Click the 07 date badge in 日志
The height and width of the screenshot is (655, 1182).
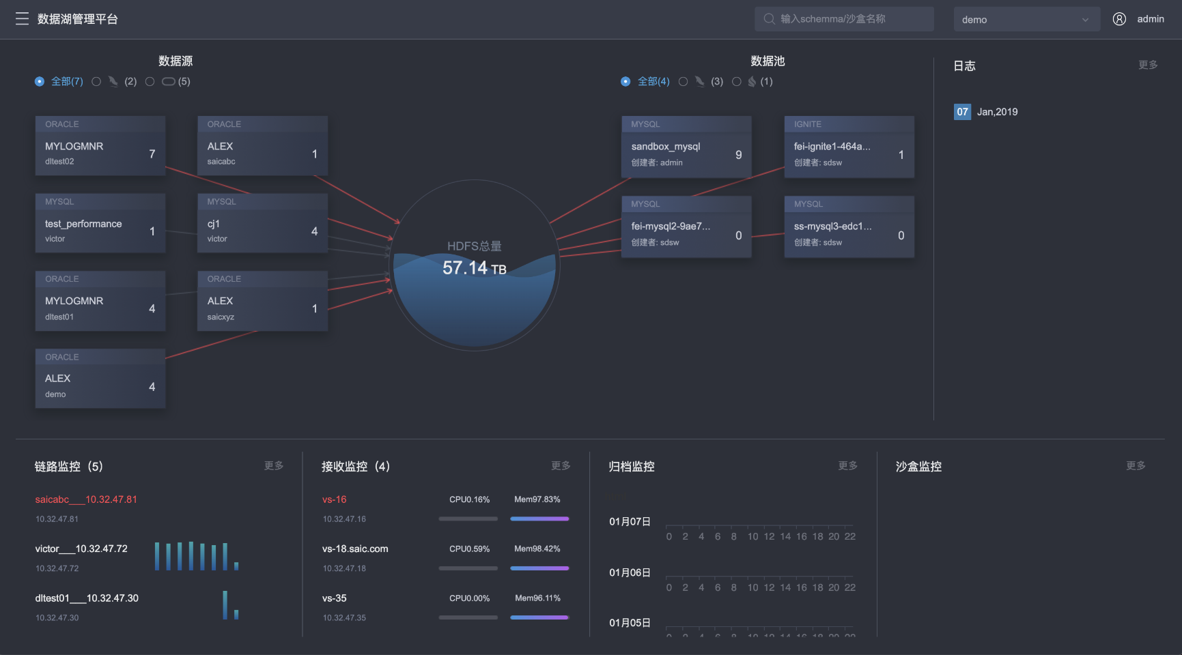(x=962, y=112)
